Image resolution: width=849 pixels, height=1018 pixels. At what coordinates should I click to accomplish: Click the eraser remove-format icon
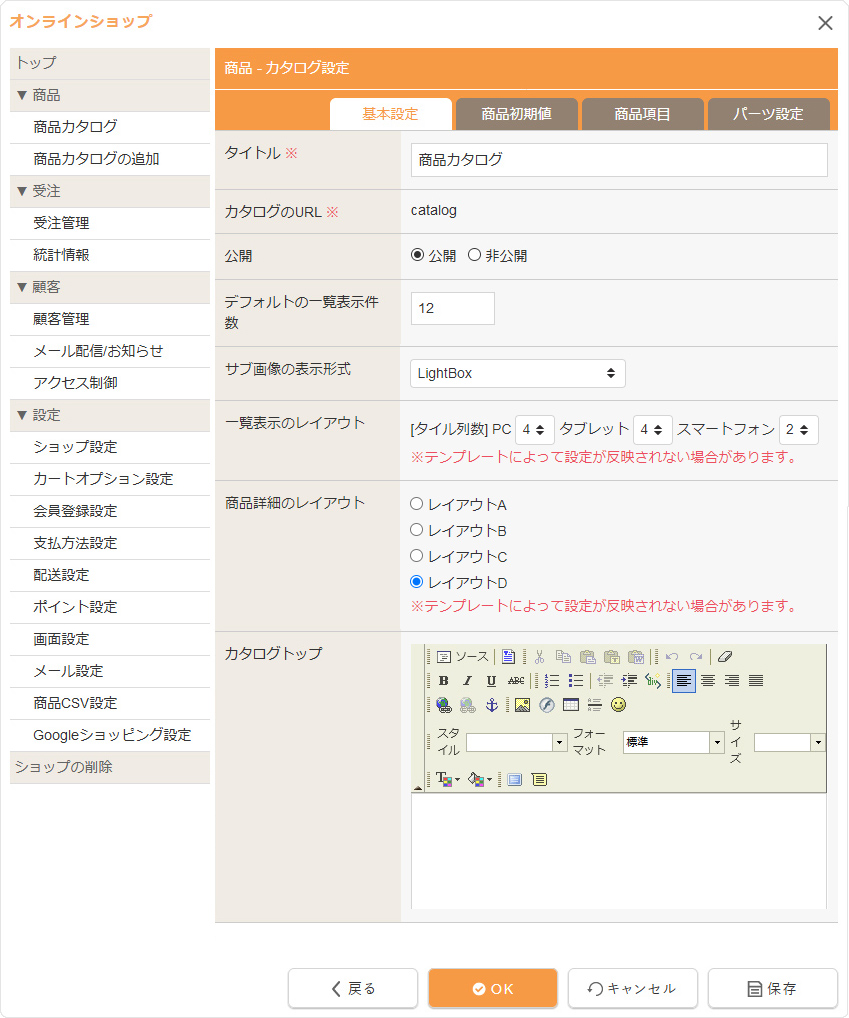(x=725, y=657)
